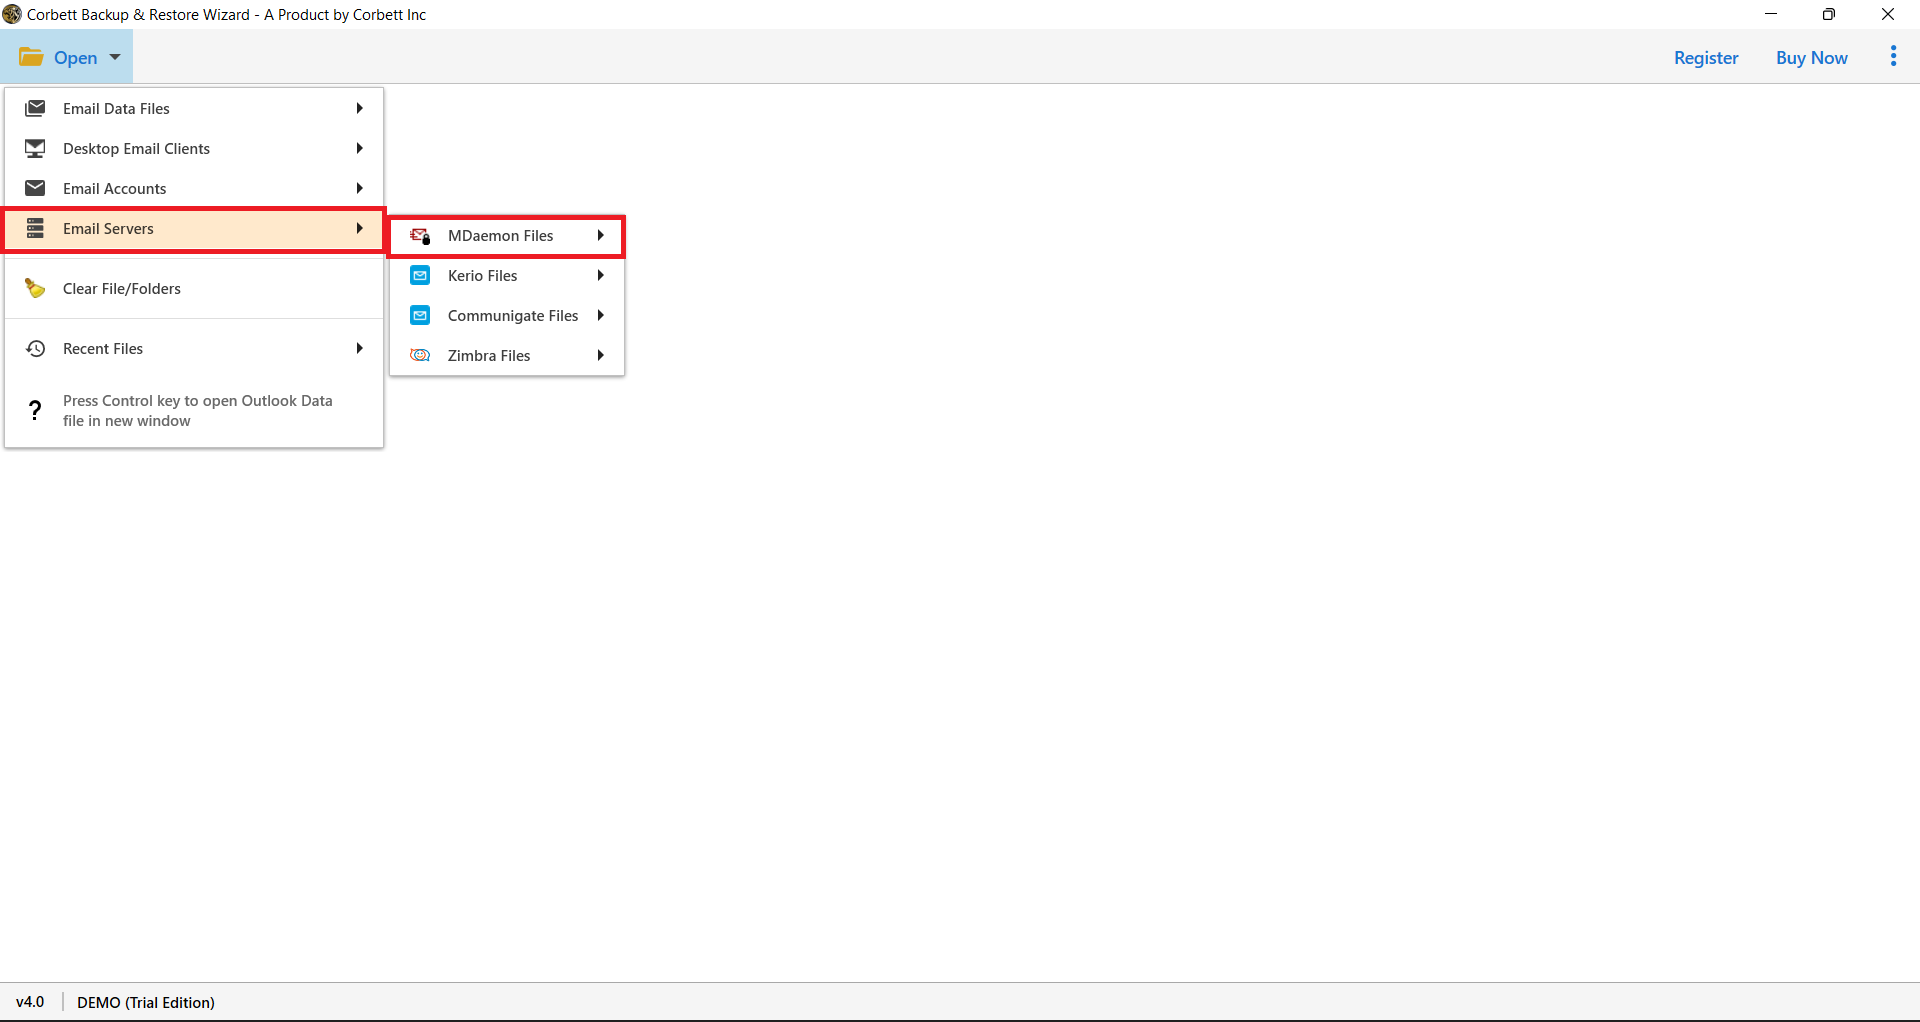
Task: Select the Email Accounts menu item
Action: [x=194, y=188]
